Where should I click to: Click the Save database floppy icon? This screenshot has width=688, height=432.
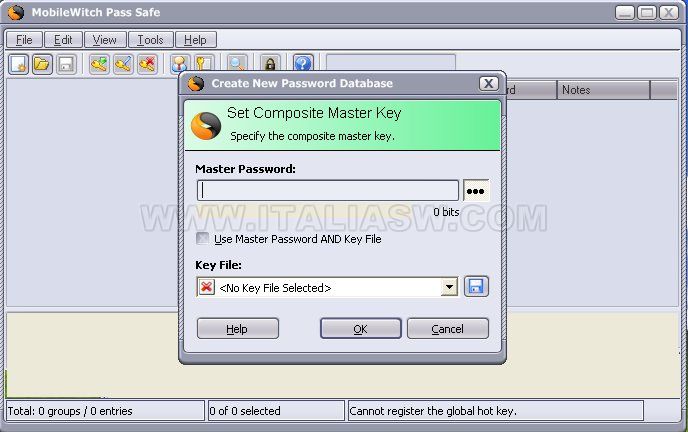coord(66,64)
